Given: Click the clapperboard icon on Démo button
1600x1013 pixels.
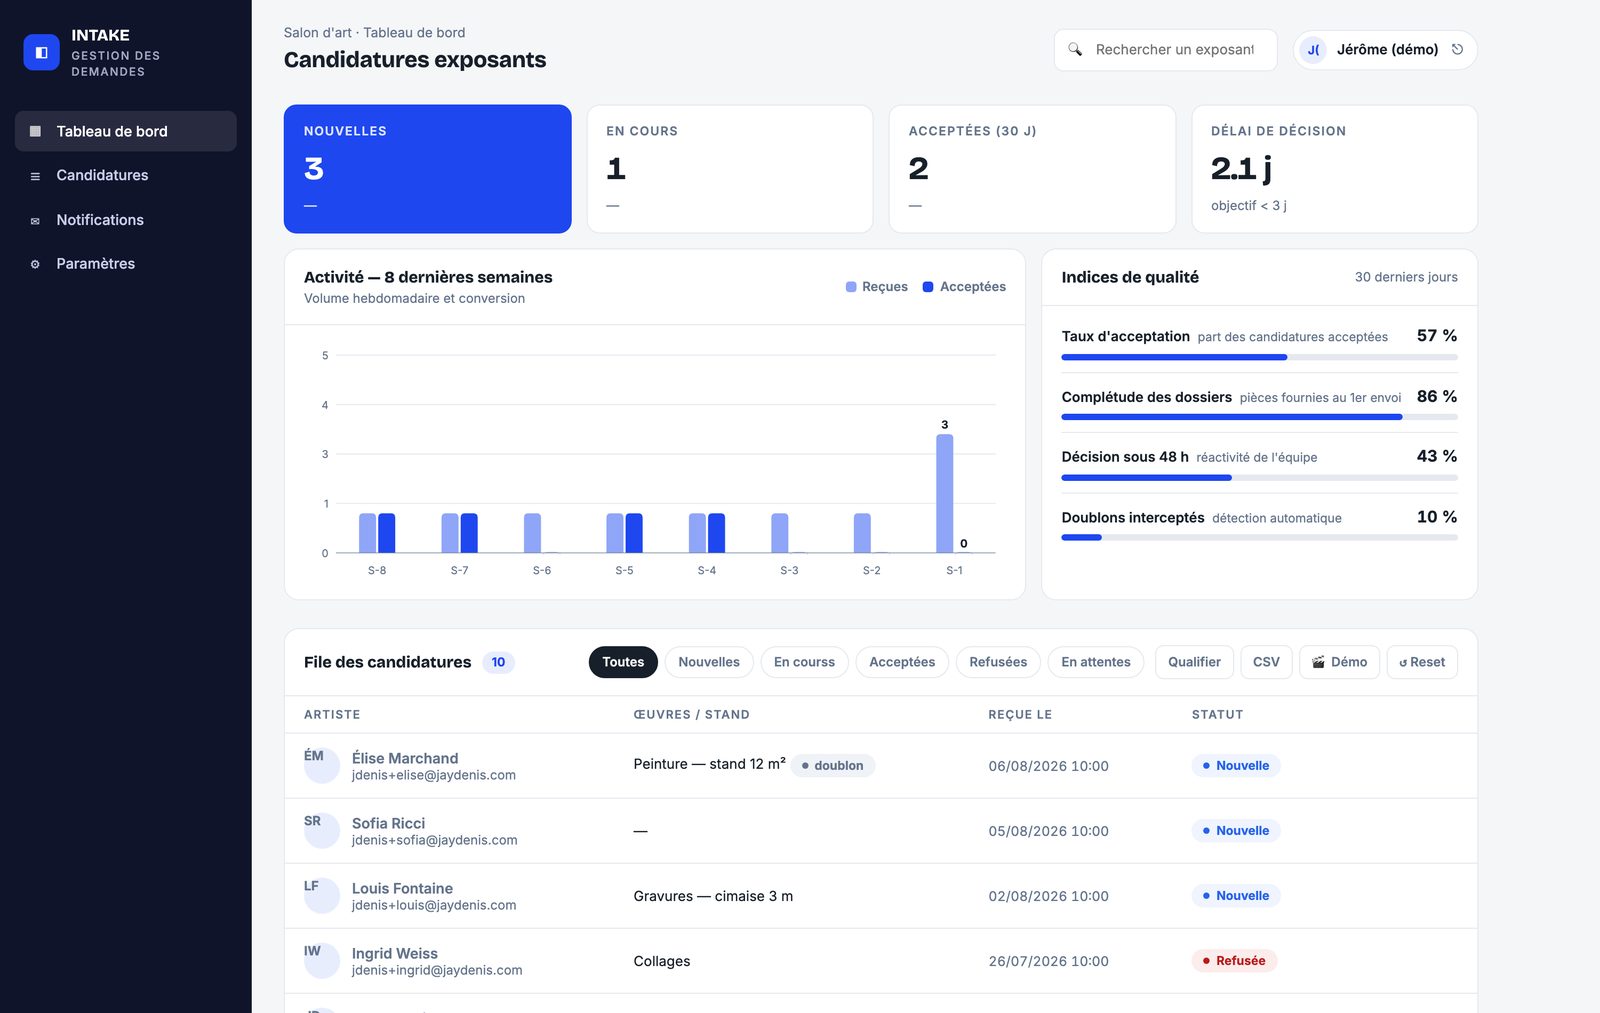Looking at the screenshot, I should [x=1318, y=662].
